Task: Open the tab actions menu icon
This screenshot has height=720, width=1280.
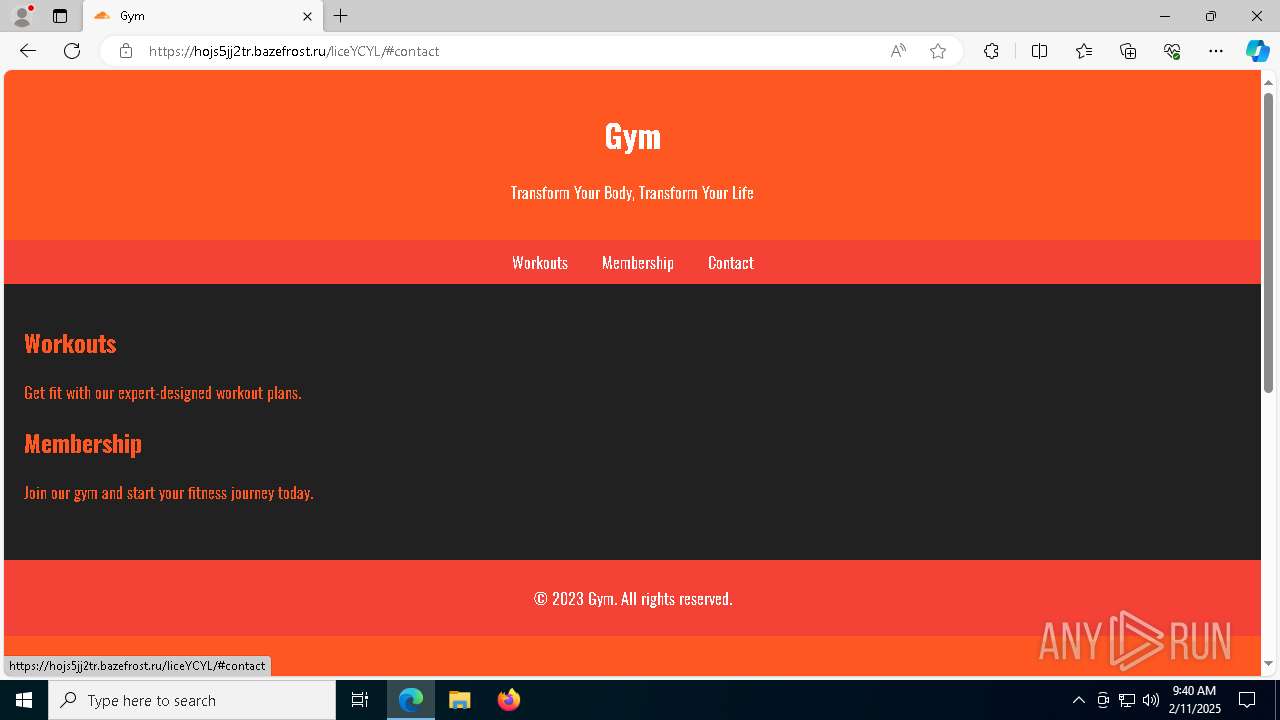Action: point(60,16)
